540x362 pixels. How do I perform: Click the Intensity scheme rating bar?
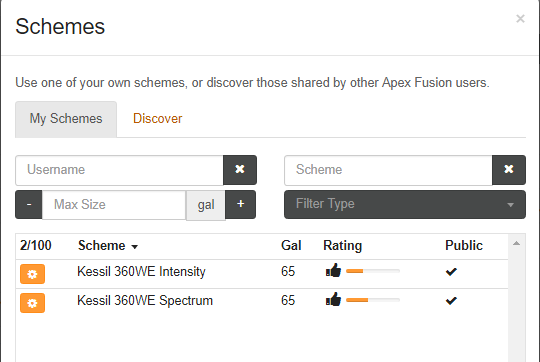pyautogui.click(x=373, y=271)
